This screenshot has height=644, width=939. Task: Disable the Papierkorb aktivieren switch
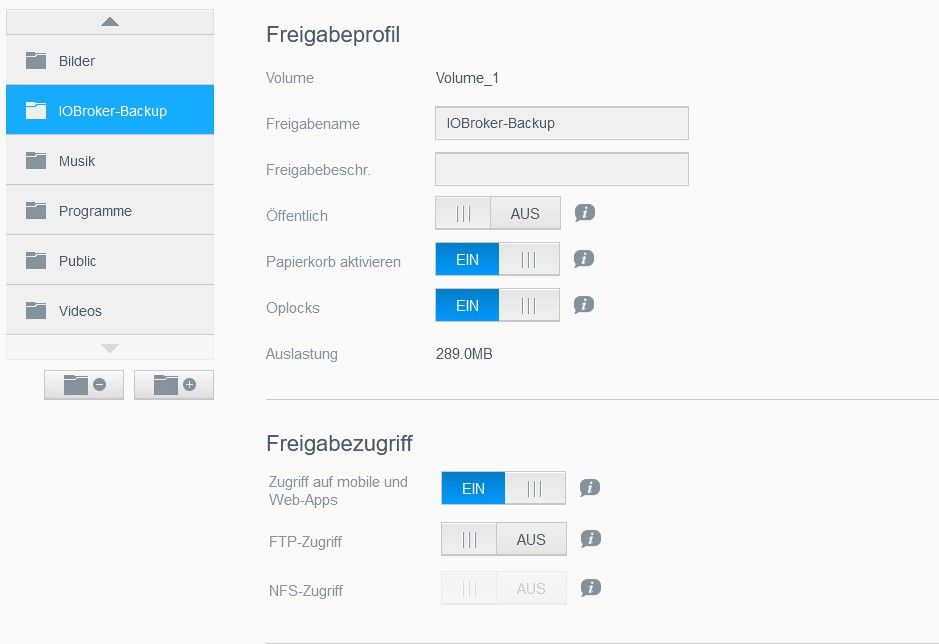[x=498, y=259]
